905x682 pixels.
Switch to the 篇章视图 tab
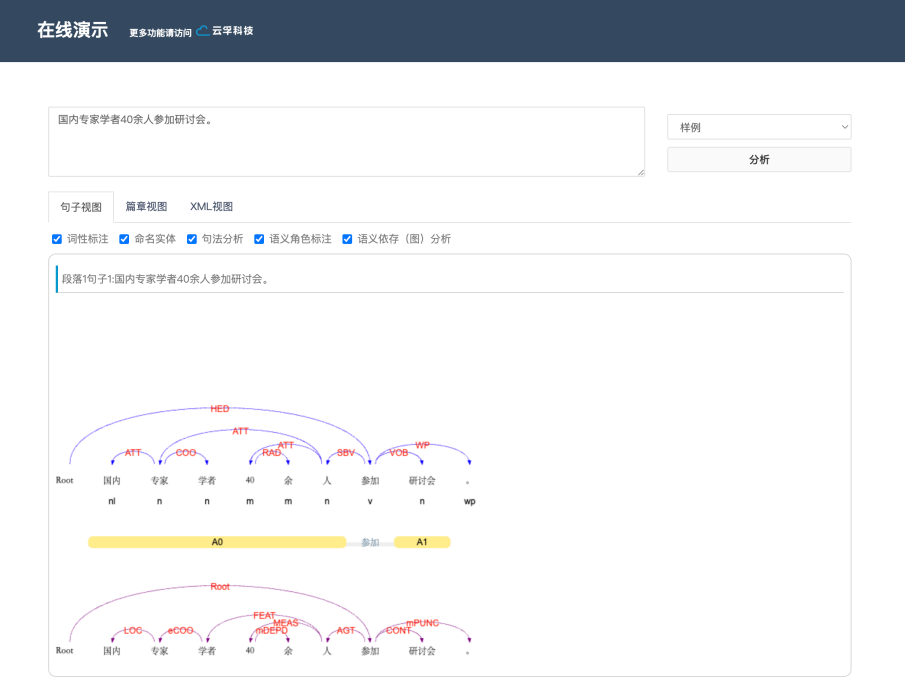pos(146,207)
